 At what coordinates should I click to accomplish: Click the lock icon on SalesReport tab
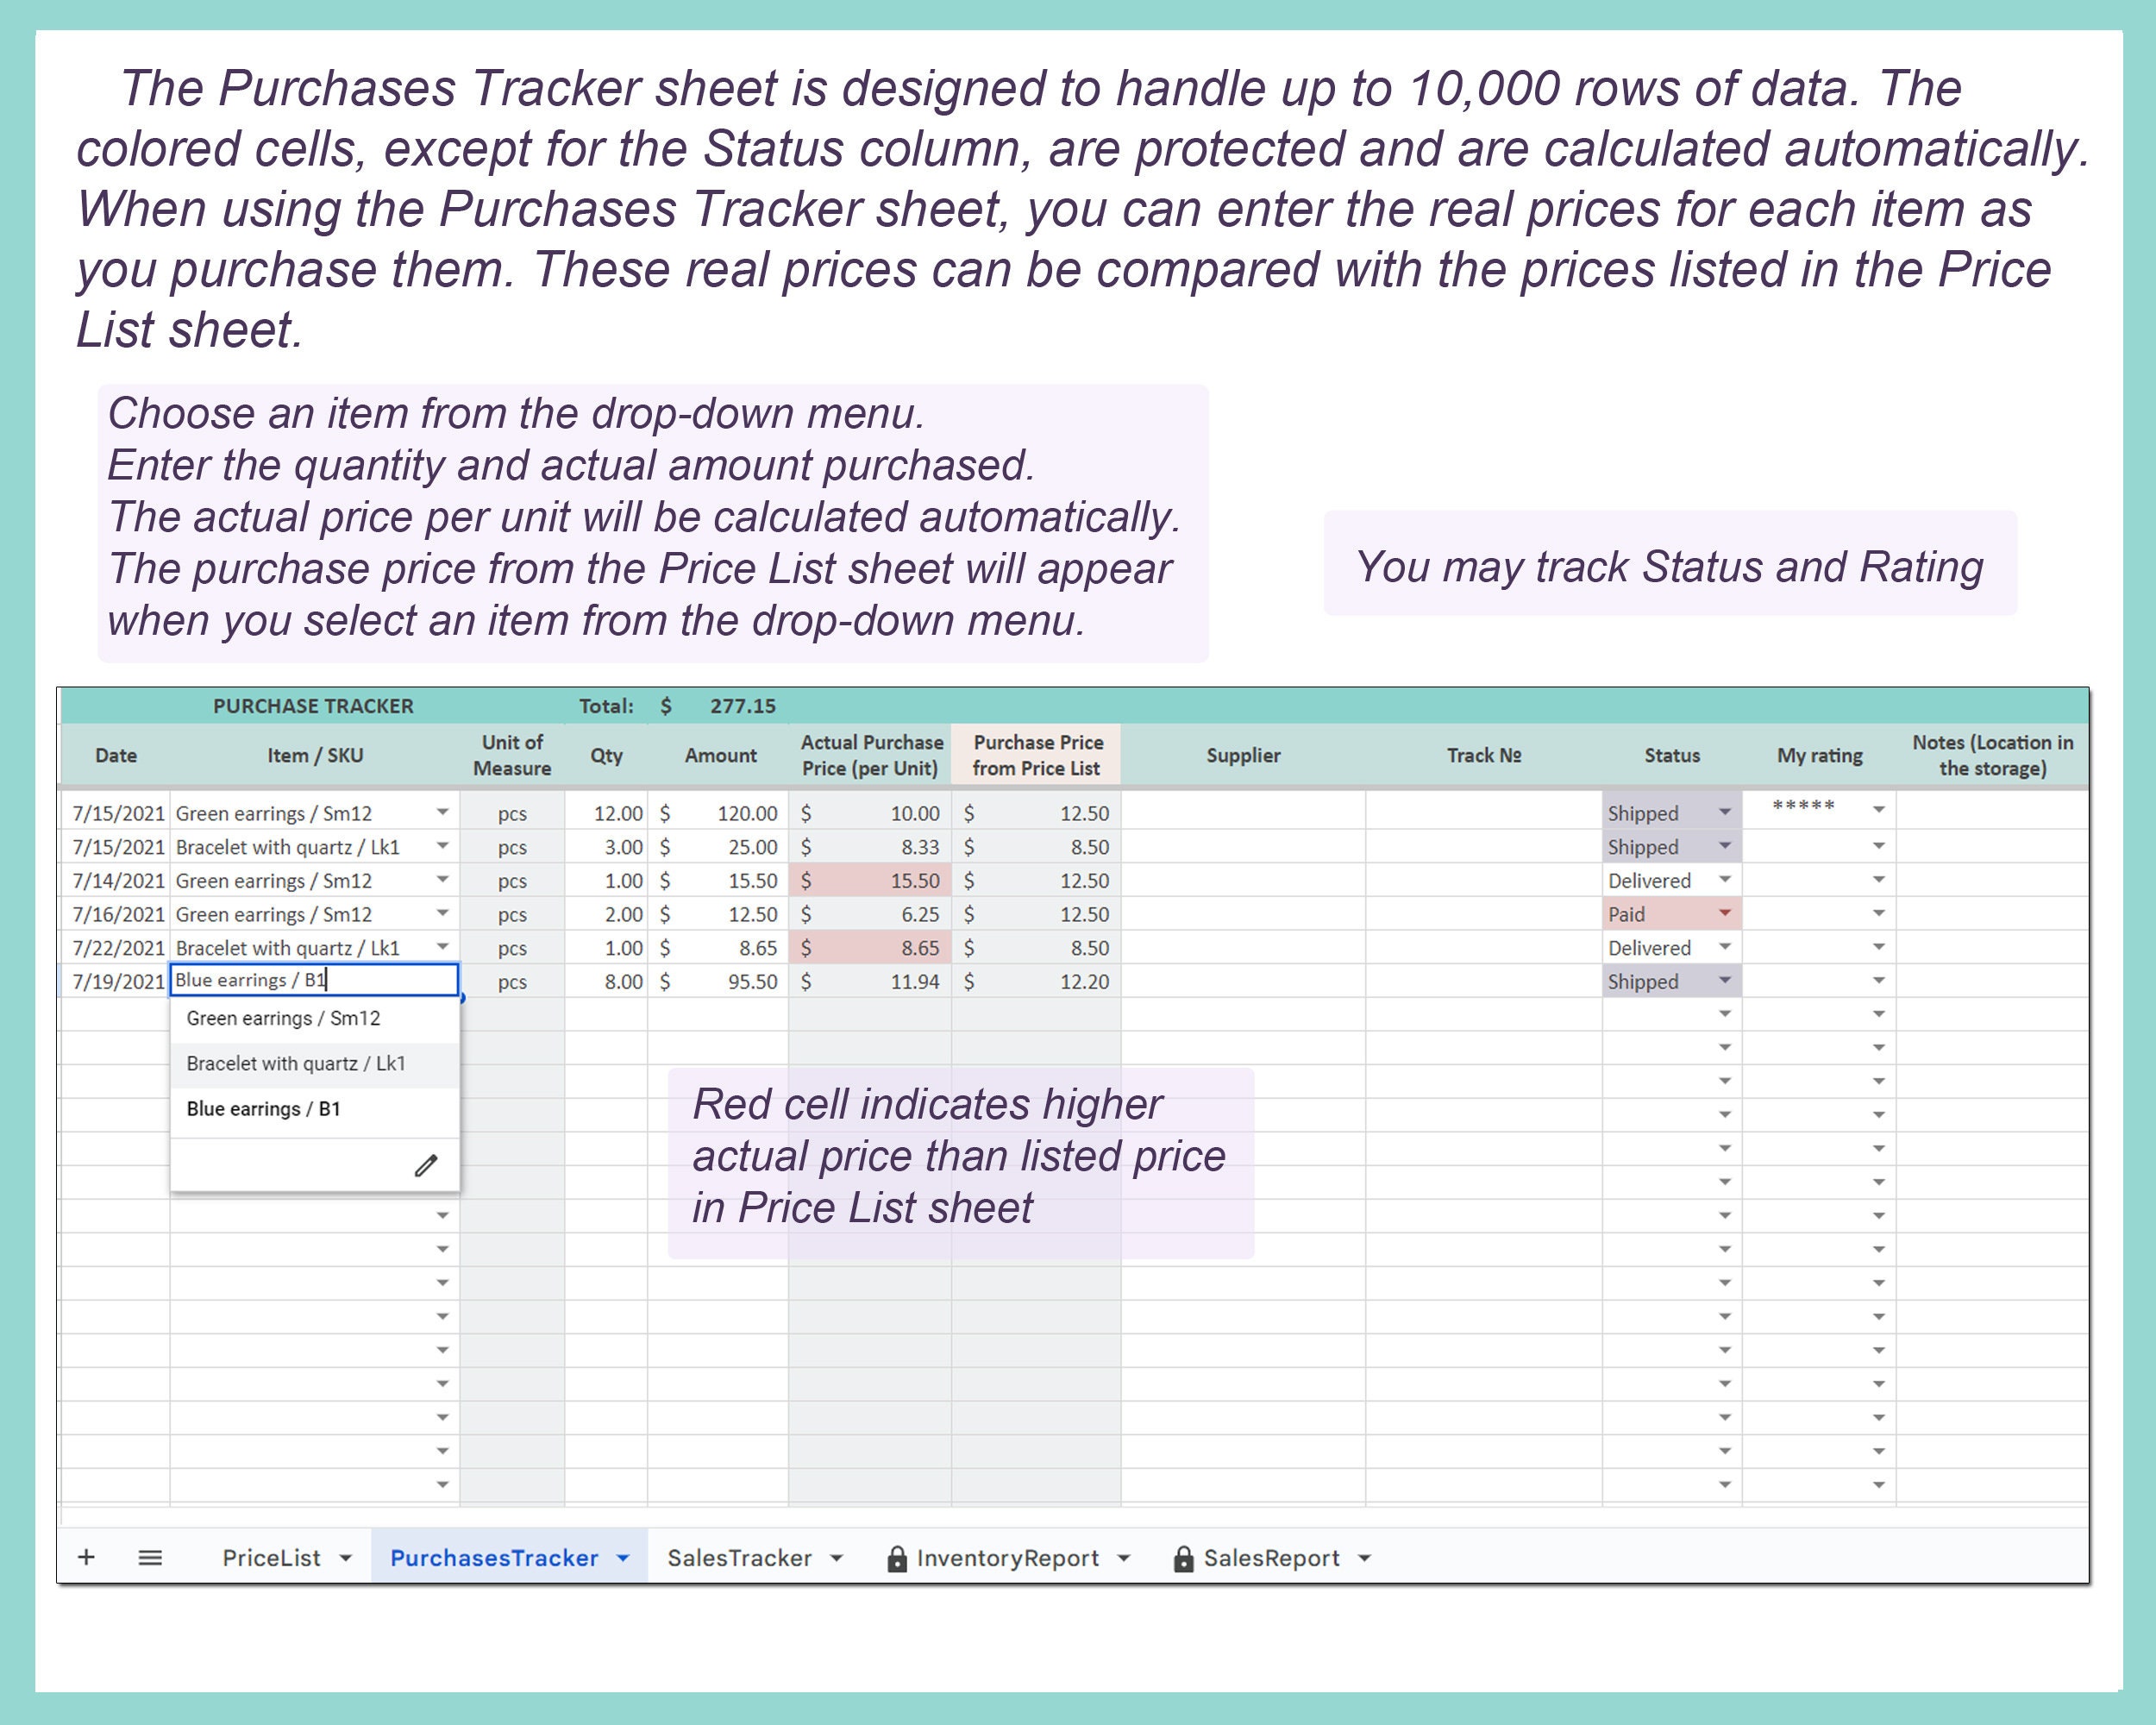point(1183,1558)
